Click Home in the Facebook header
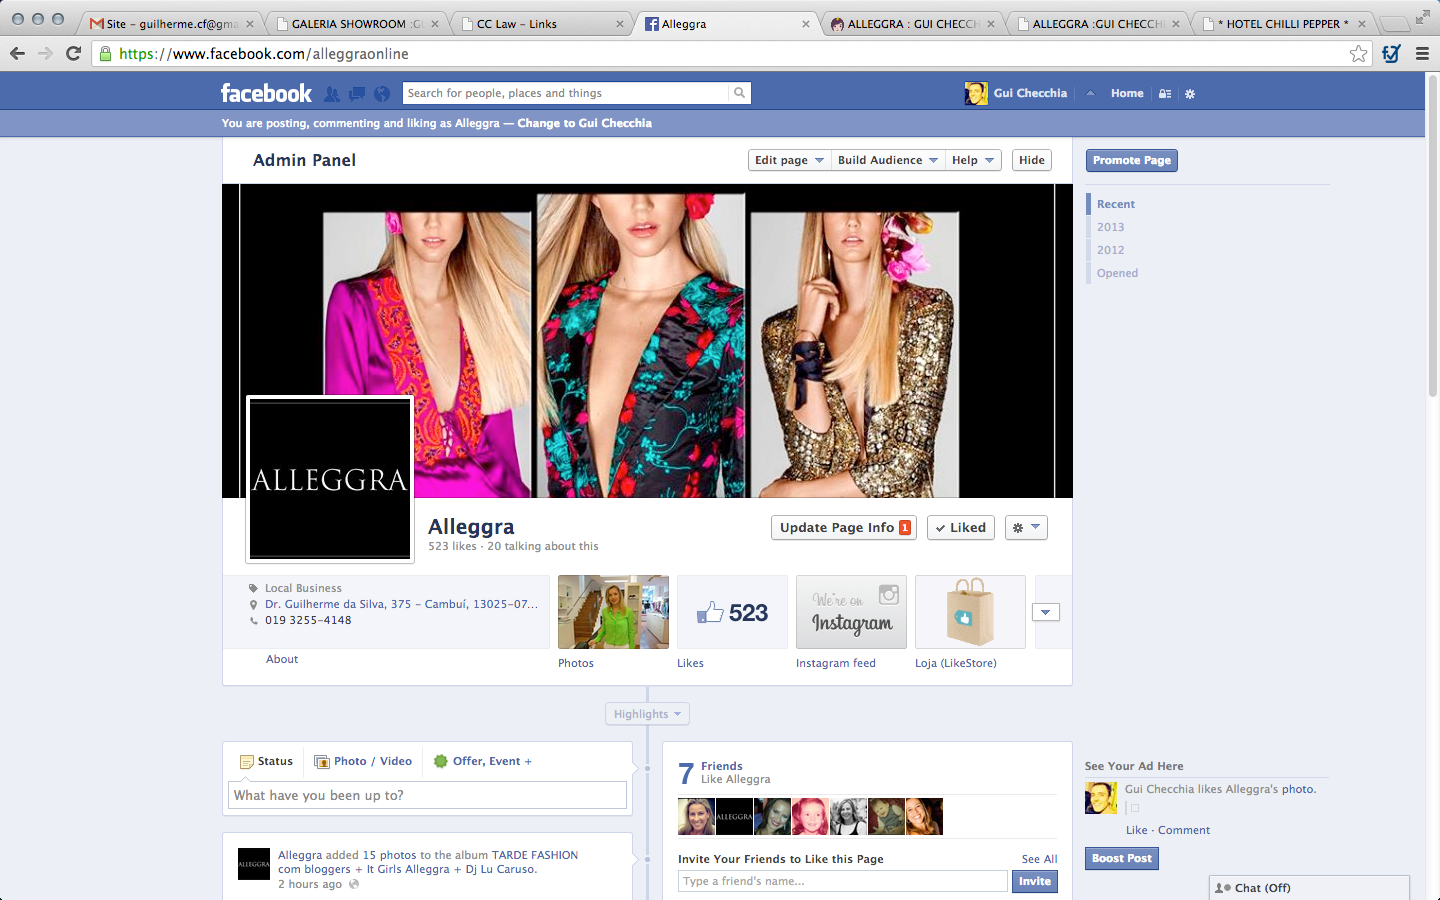Viewport: 1440px width, 900px height. pos(1127,93)
